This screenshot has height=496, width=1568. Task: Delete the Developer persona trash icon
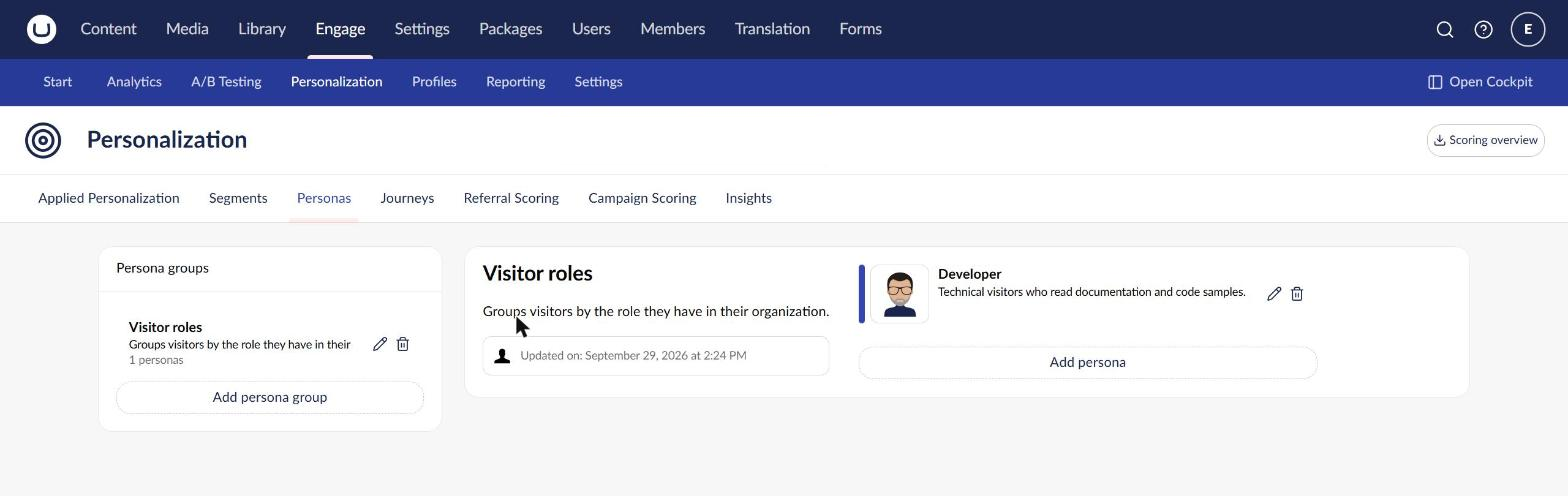coord(1297,294)
